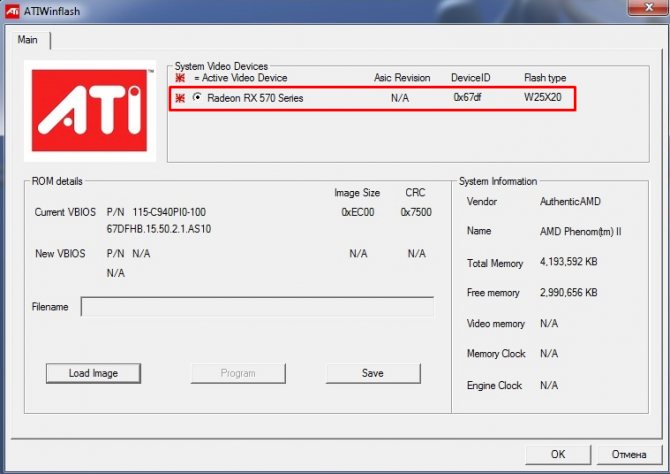
Task: Click the Engine Clock label
Action: tap(494, 386)
